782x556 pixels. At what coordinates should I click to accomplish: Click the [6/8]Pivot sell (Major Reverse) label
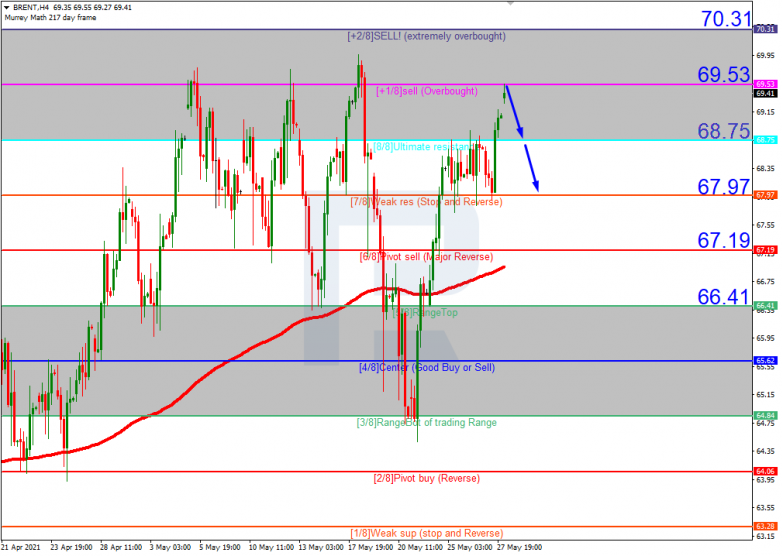426,256
